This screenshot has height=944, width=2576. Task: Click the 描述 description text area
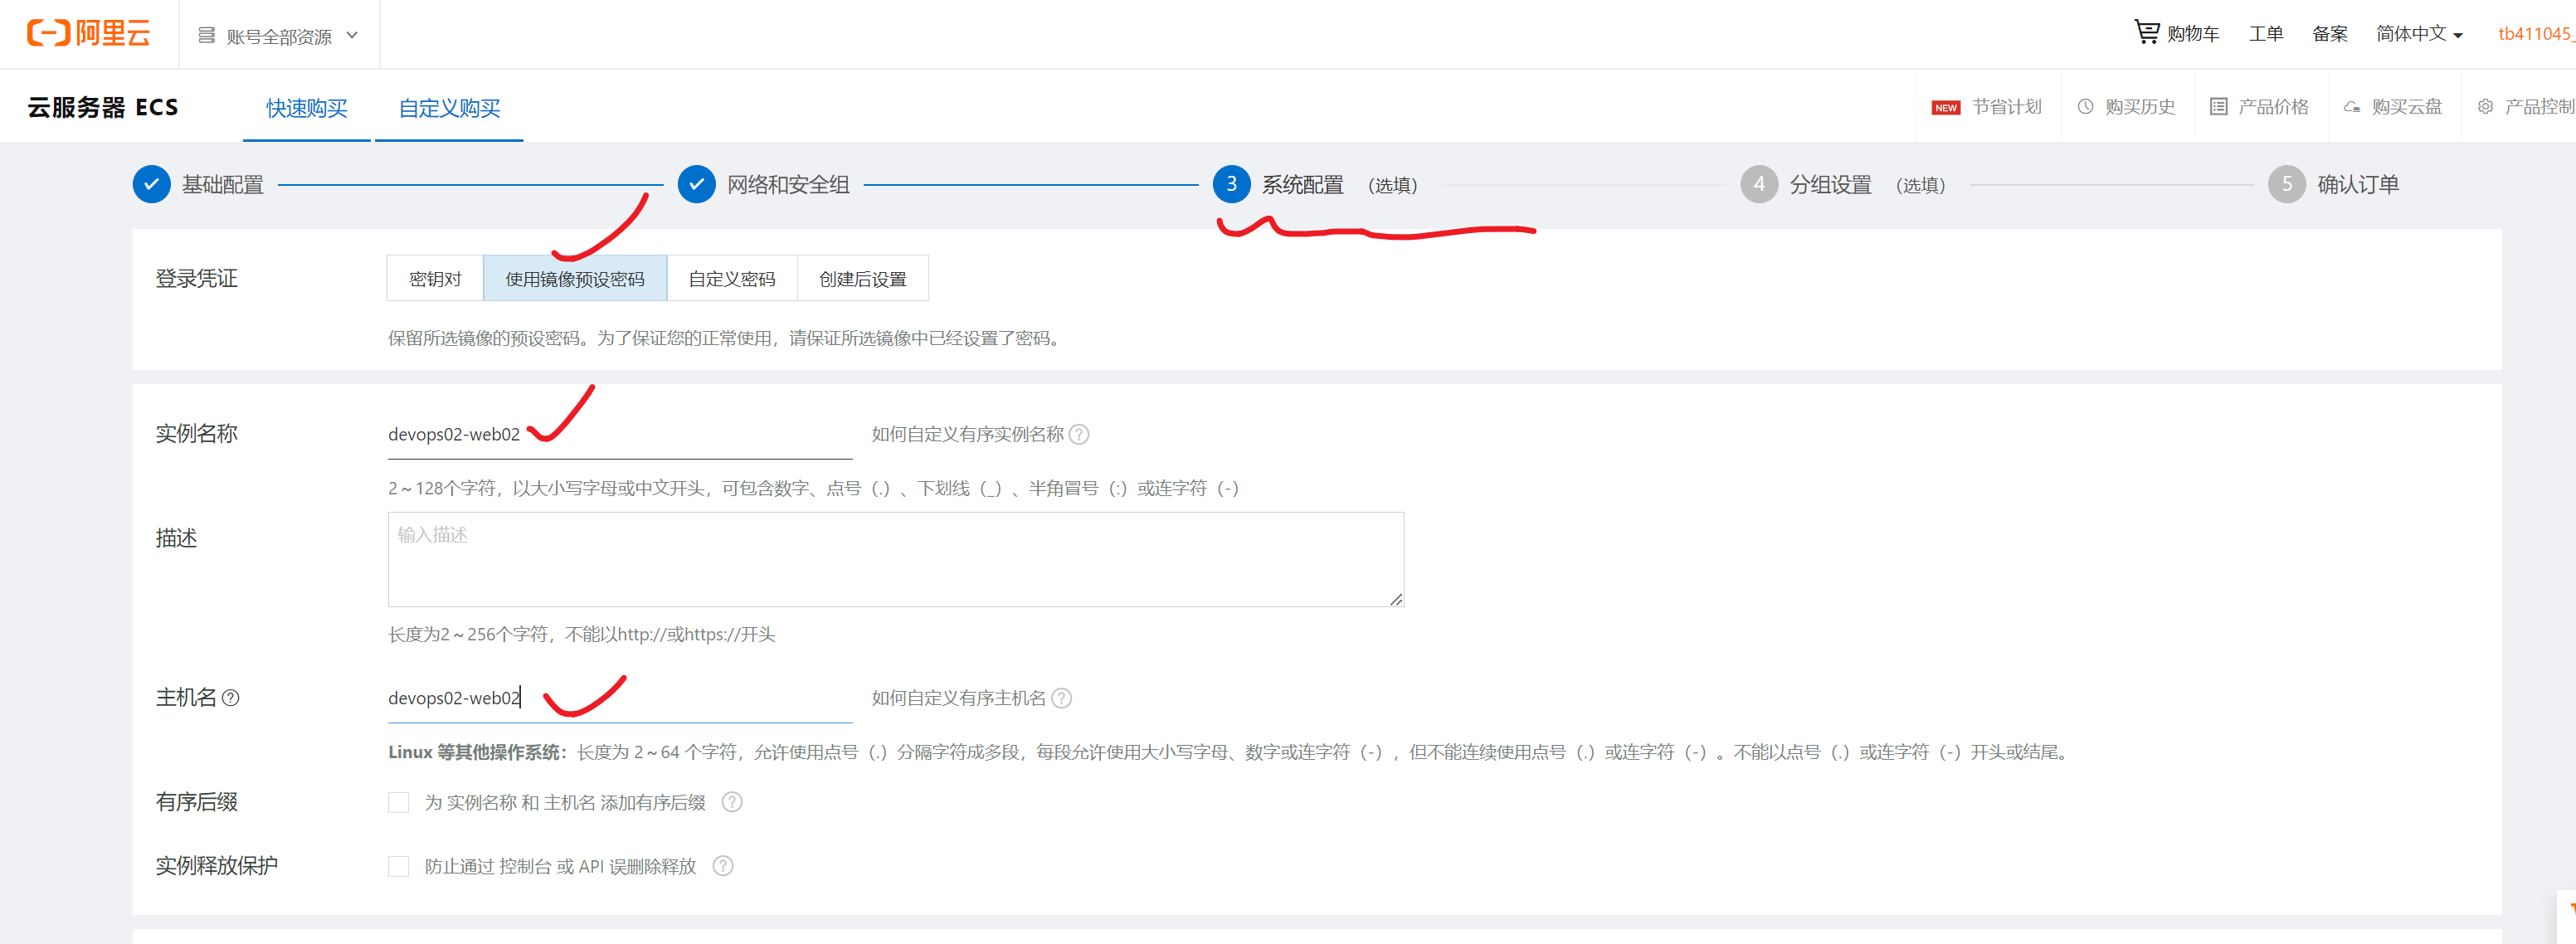coord(895,560)
